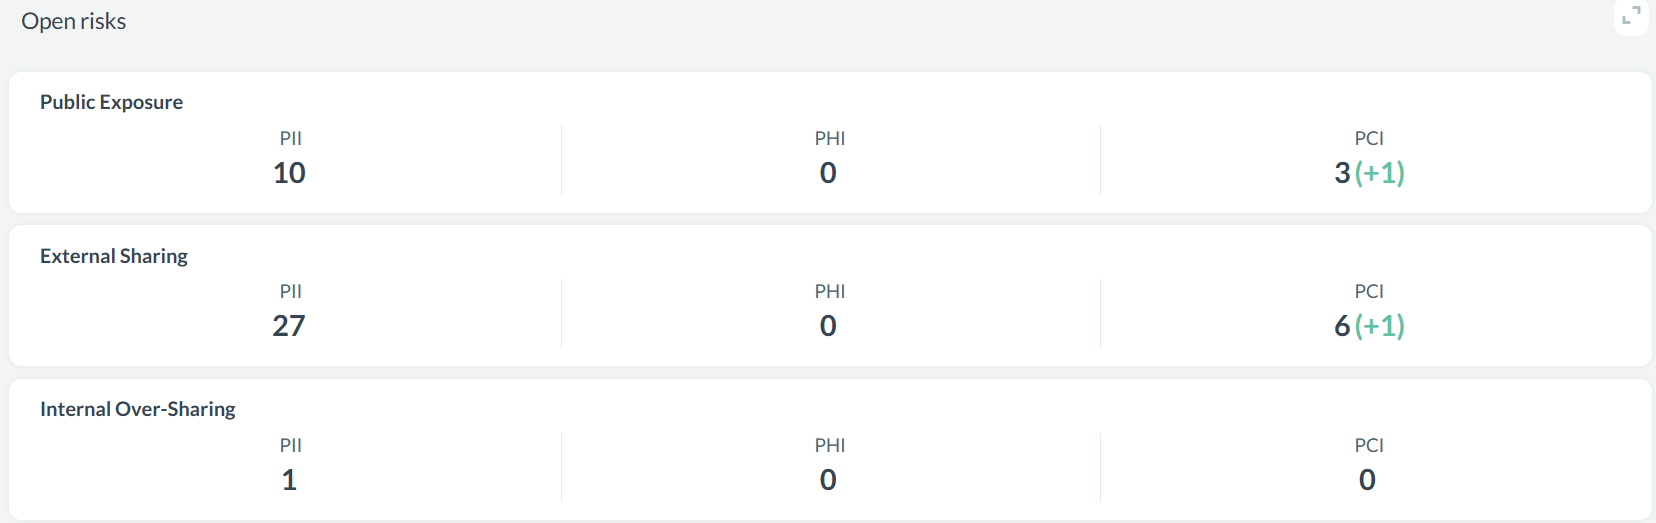Select the External Sharing PCI count of 6
1656x523 pixels.
click(x=1342, y=326)
